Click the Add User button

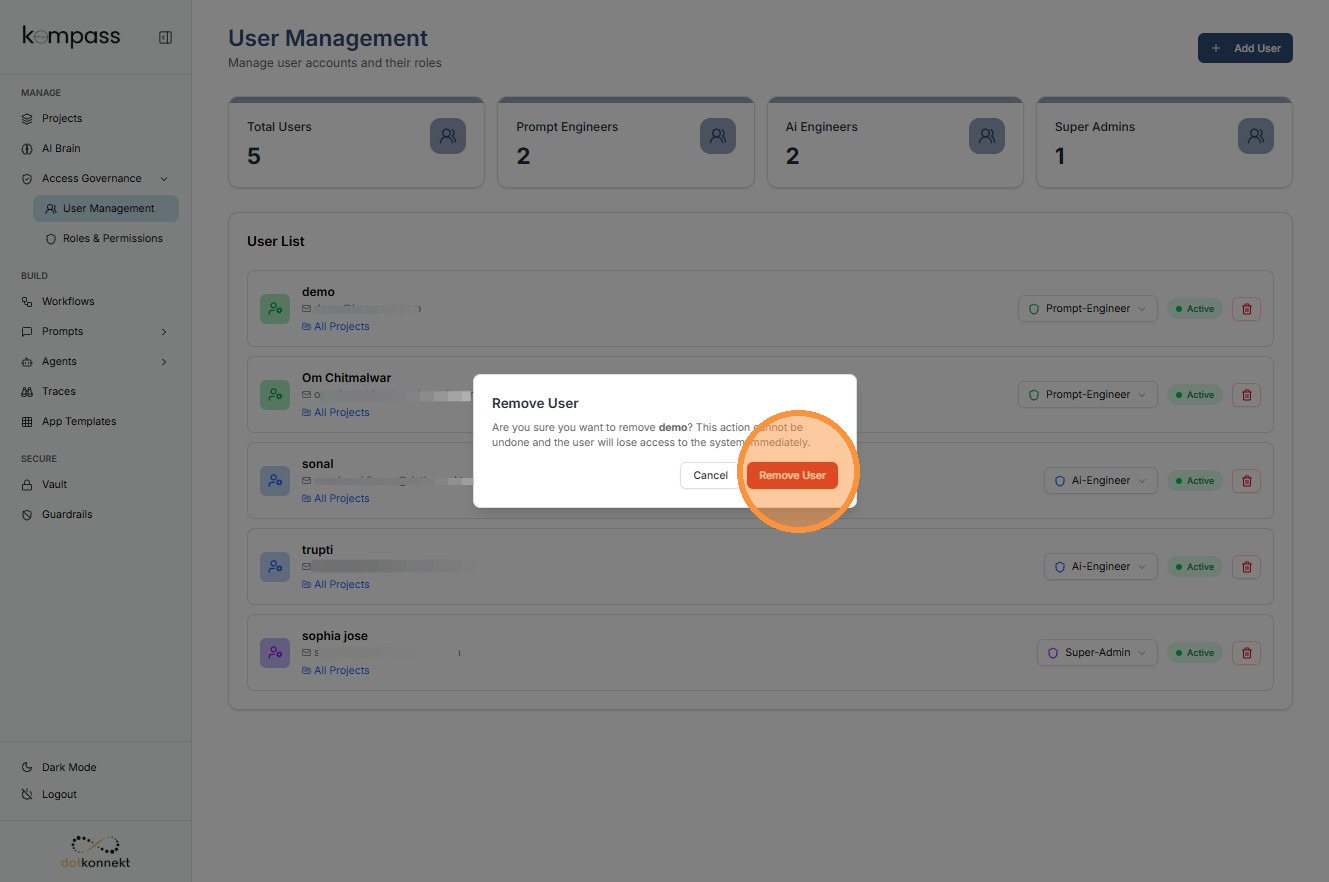tap(1245, 48)
